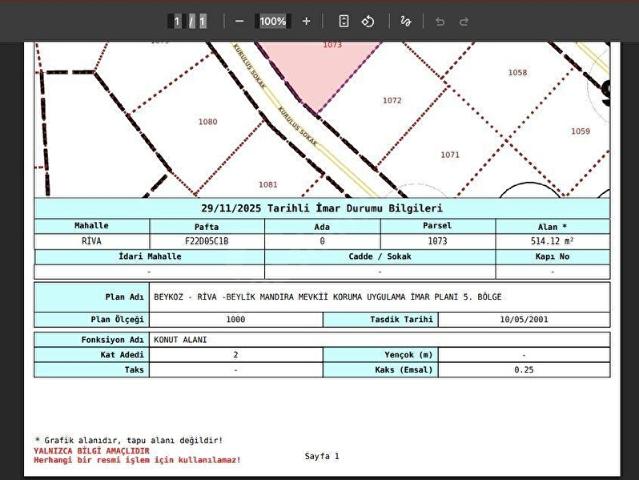The width and height of the screenshot is (639, 480).
Task: Toggle the fit to page icon
Action: pyautogui.click(x=343, y=21)
